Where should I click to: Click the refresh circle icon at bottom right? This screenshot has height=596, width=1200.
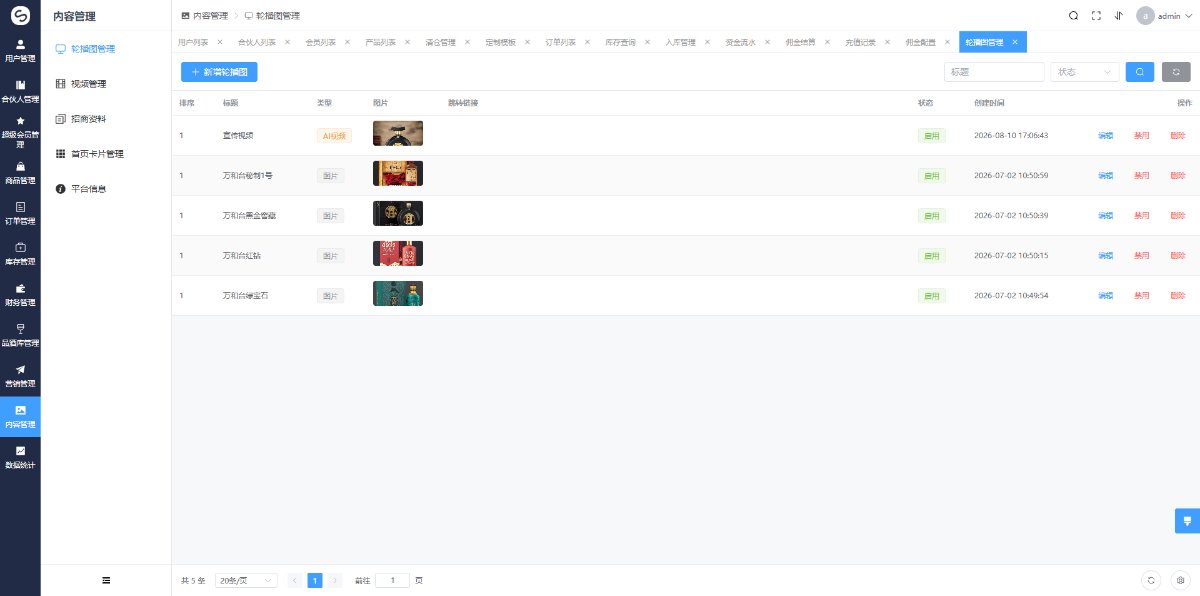pos(1151,580)
